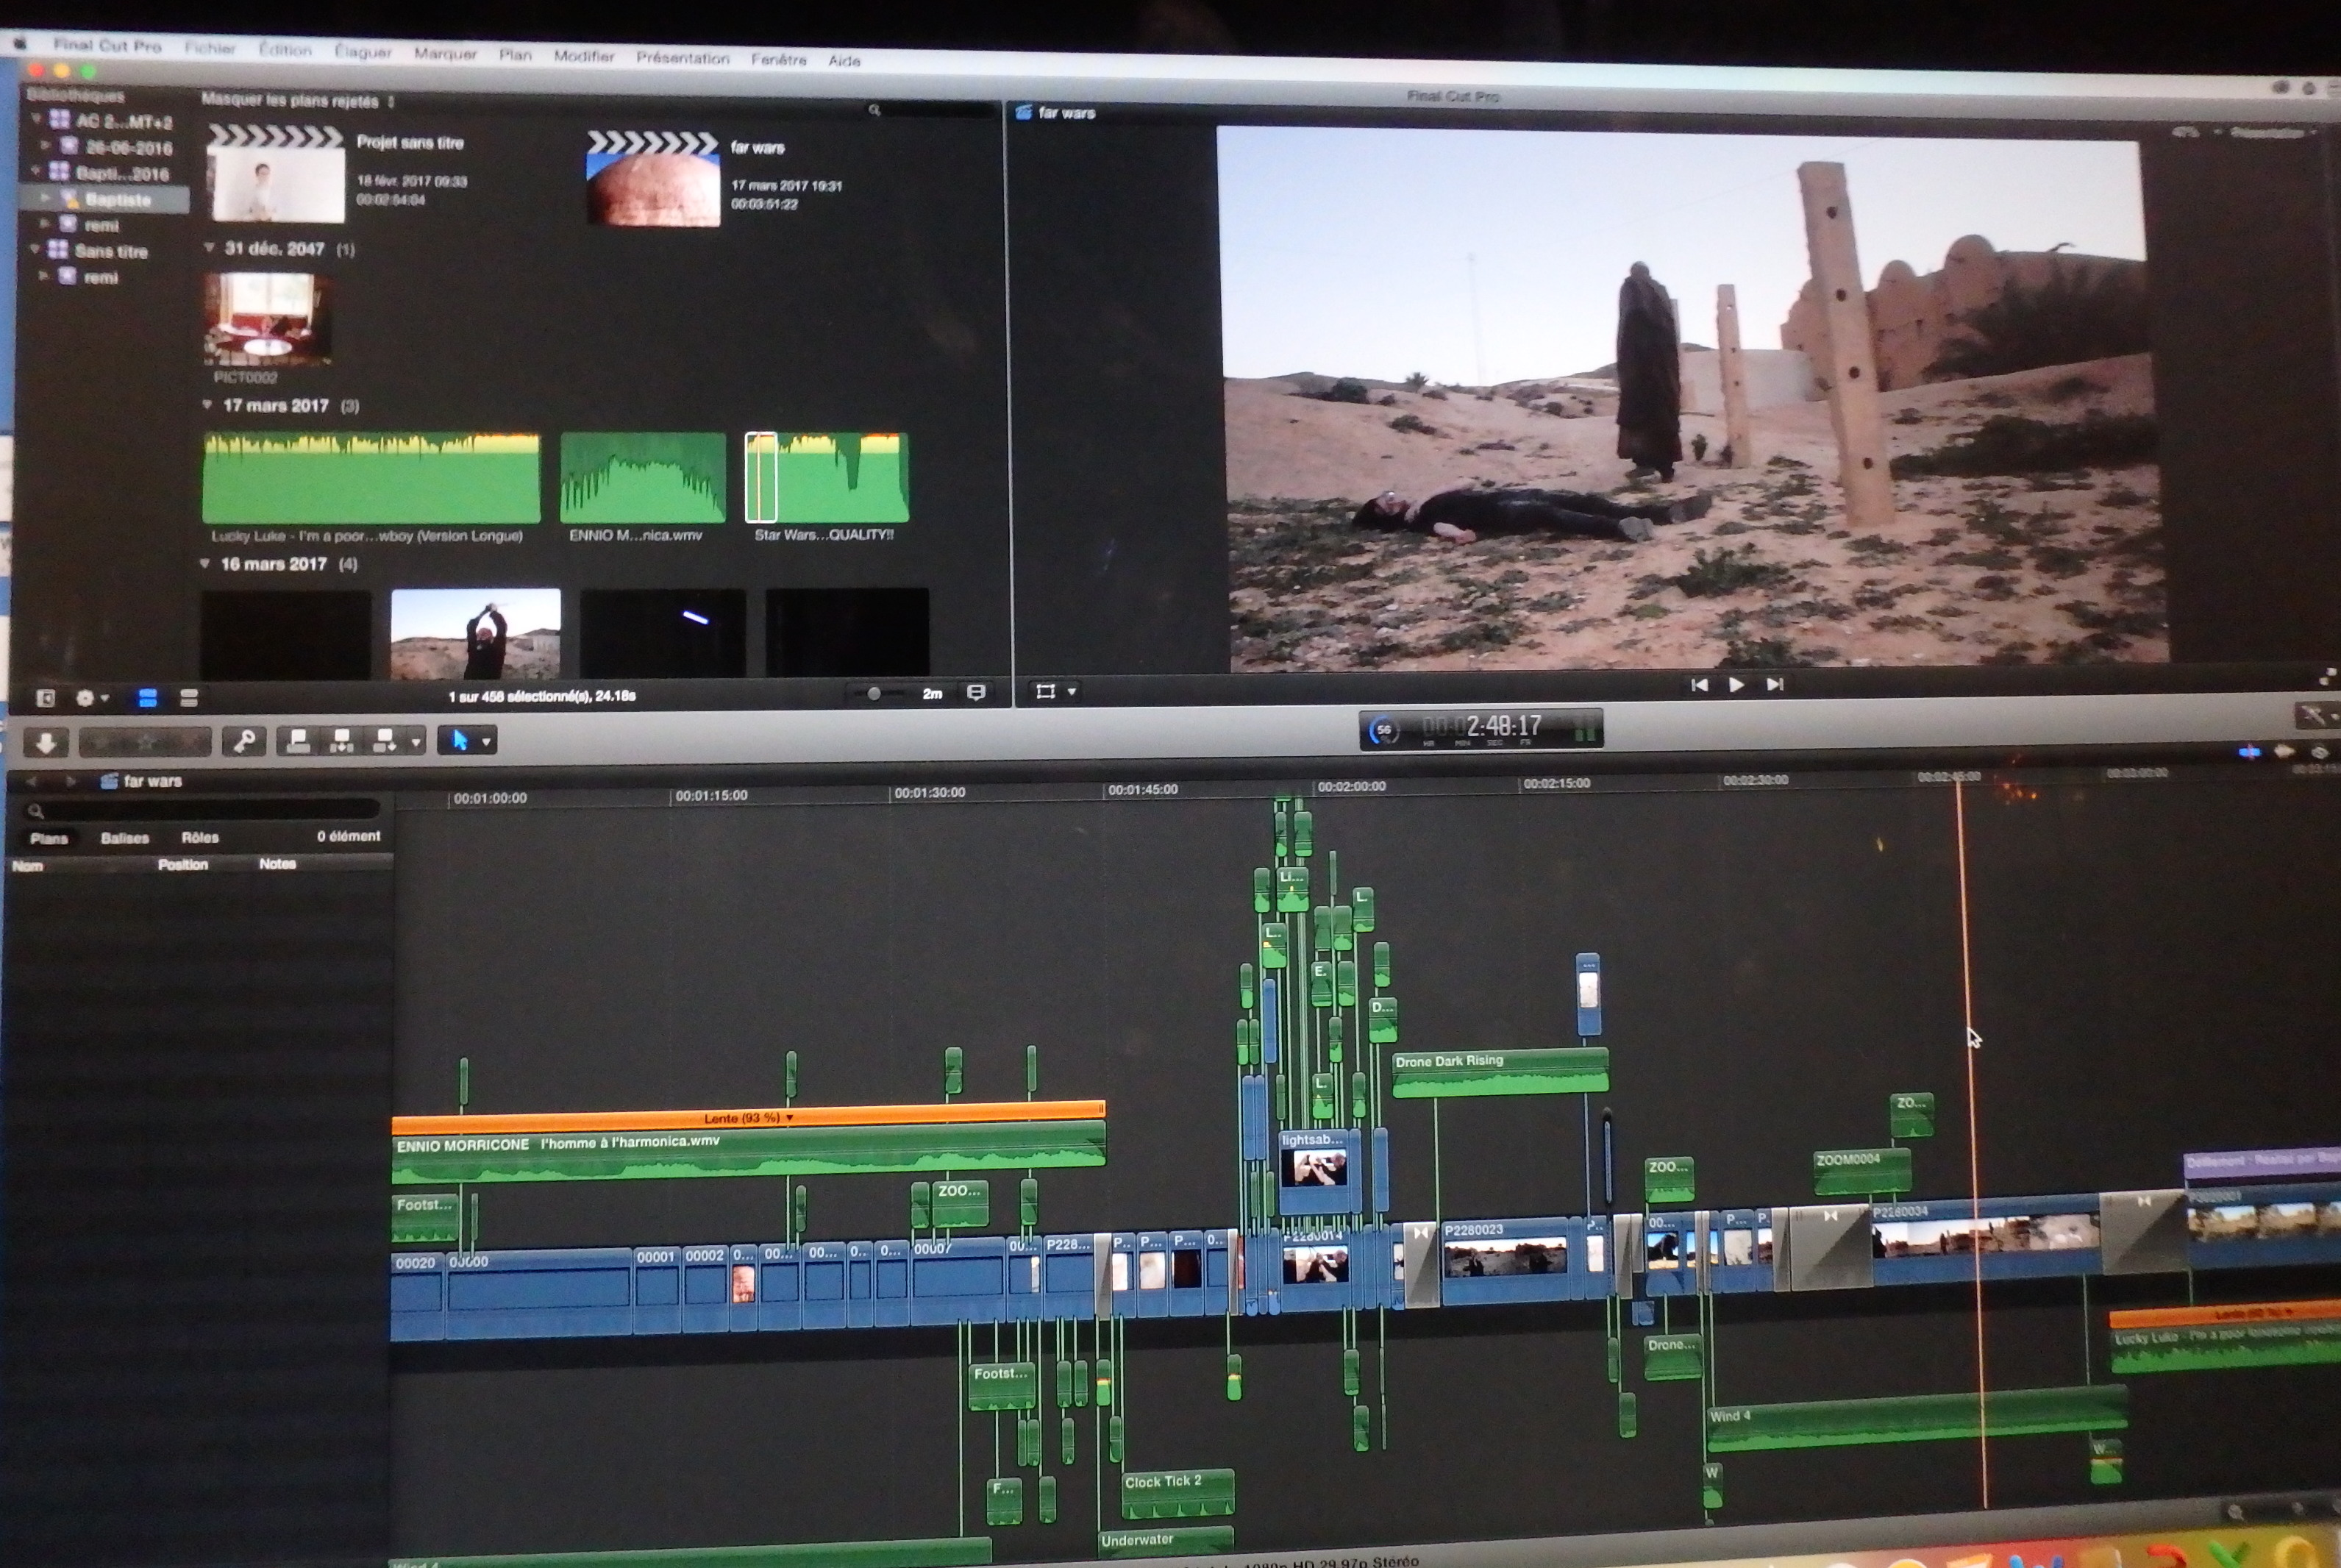Click the connect clip to storyline icon
Image resolution: width=2341 pixels, height=1568 pixels.
coord(297,741)
